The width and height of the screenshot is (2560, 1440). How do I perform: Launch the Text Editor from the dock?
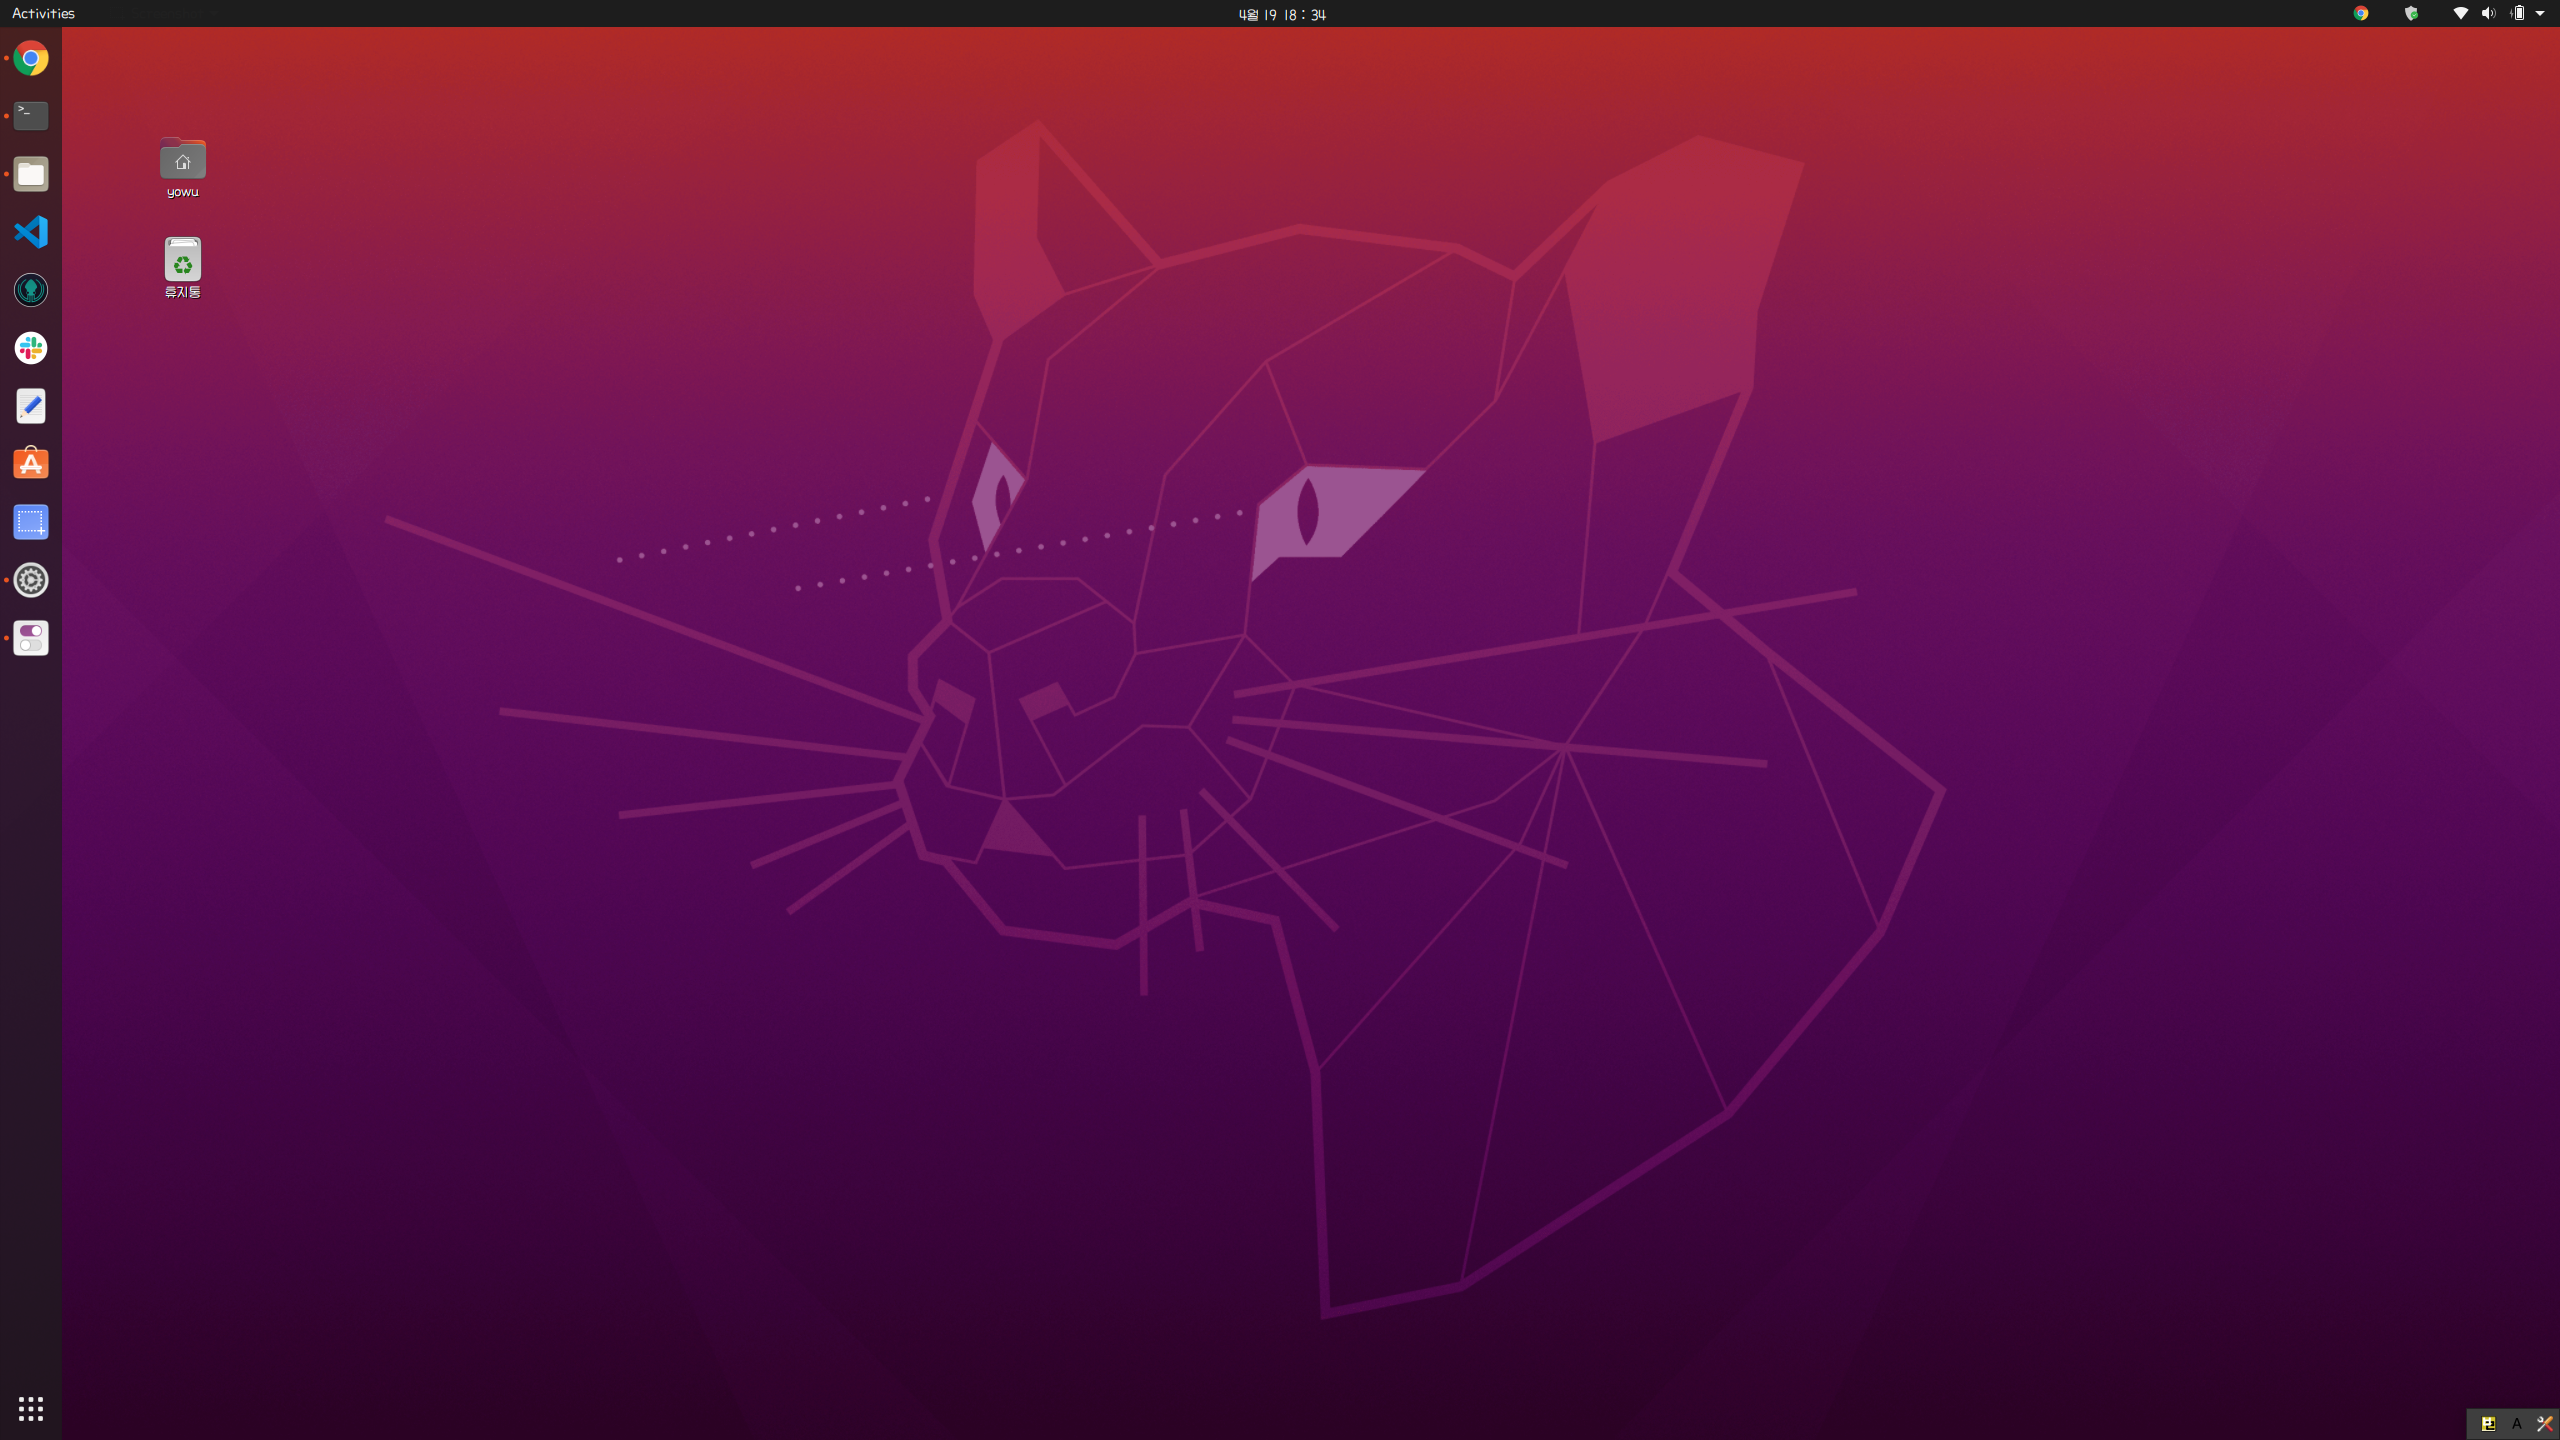click(x=31, y=406)
